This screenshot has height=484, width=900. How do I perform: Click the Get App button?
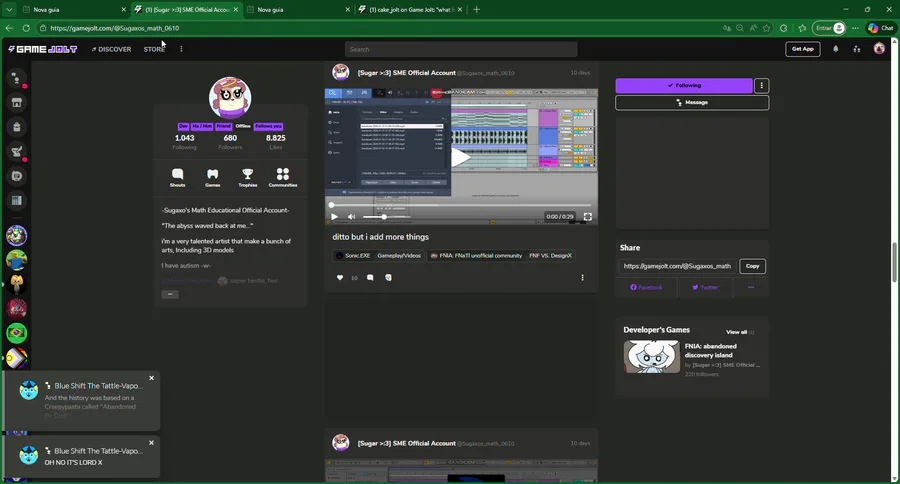(802, 49)
